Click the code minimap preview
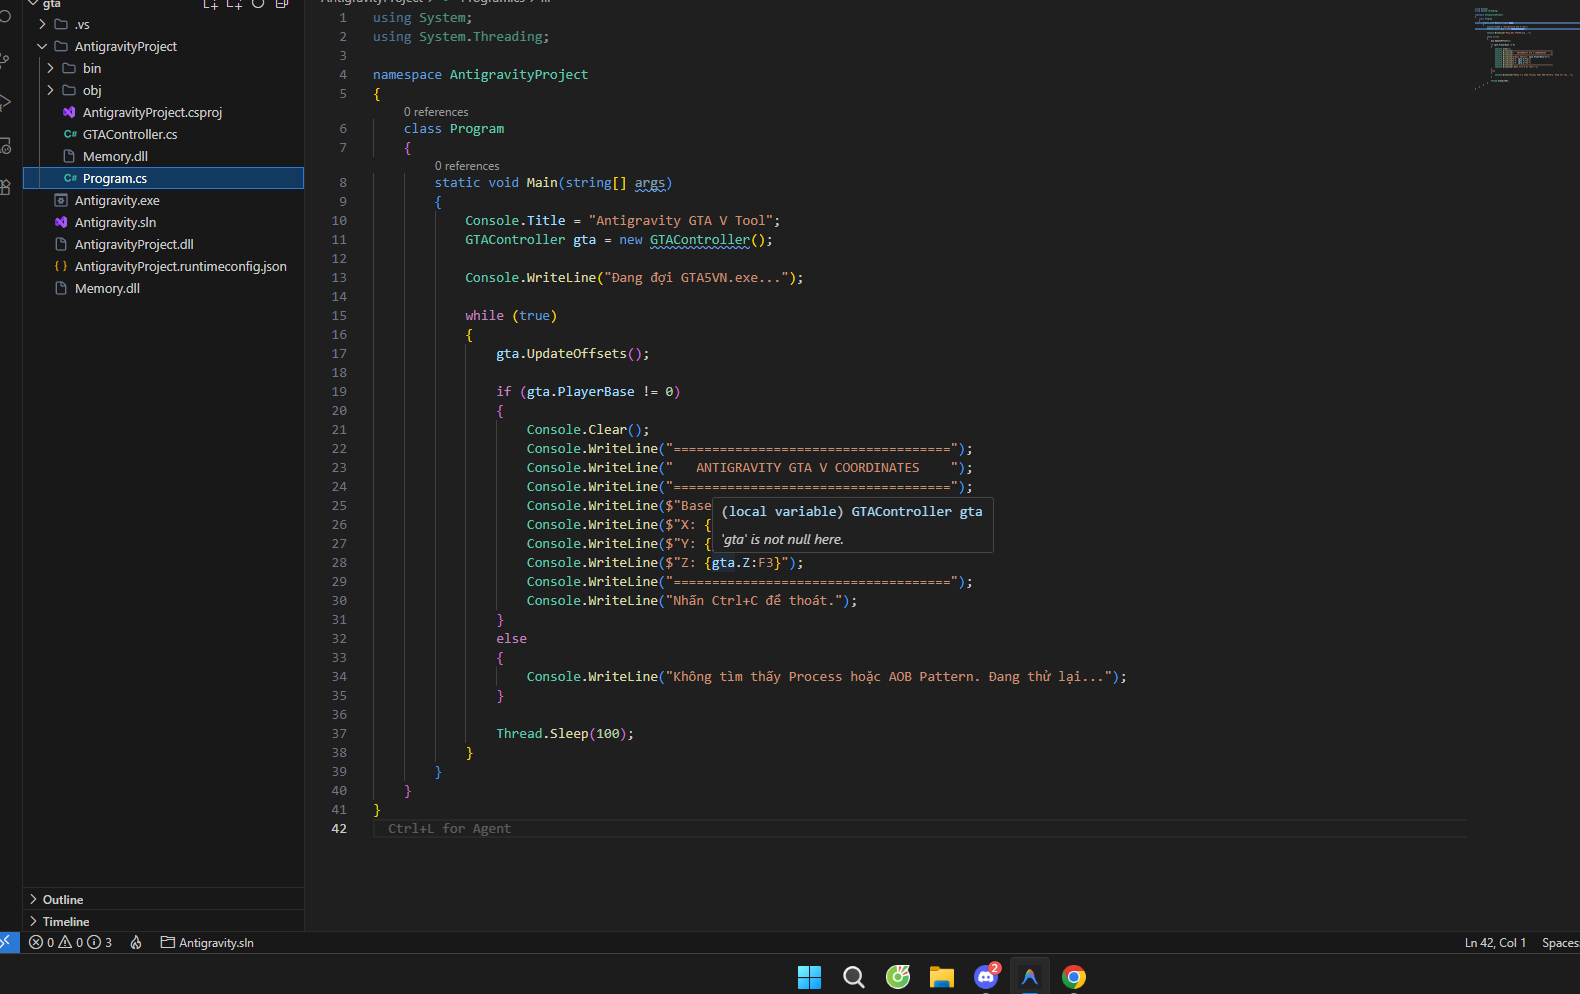 [x=1525, y=48]
